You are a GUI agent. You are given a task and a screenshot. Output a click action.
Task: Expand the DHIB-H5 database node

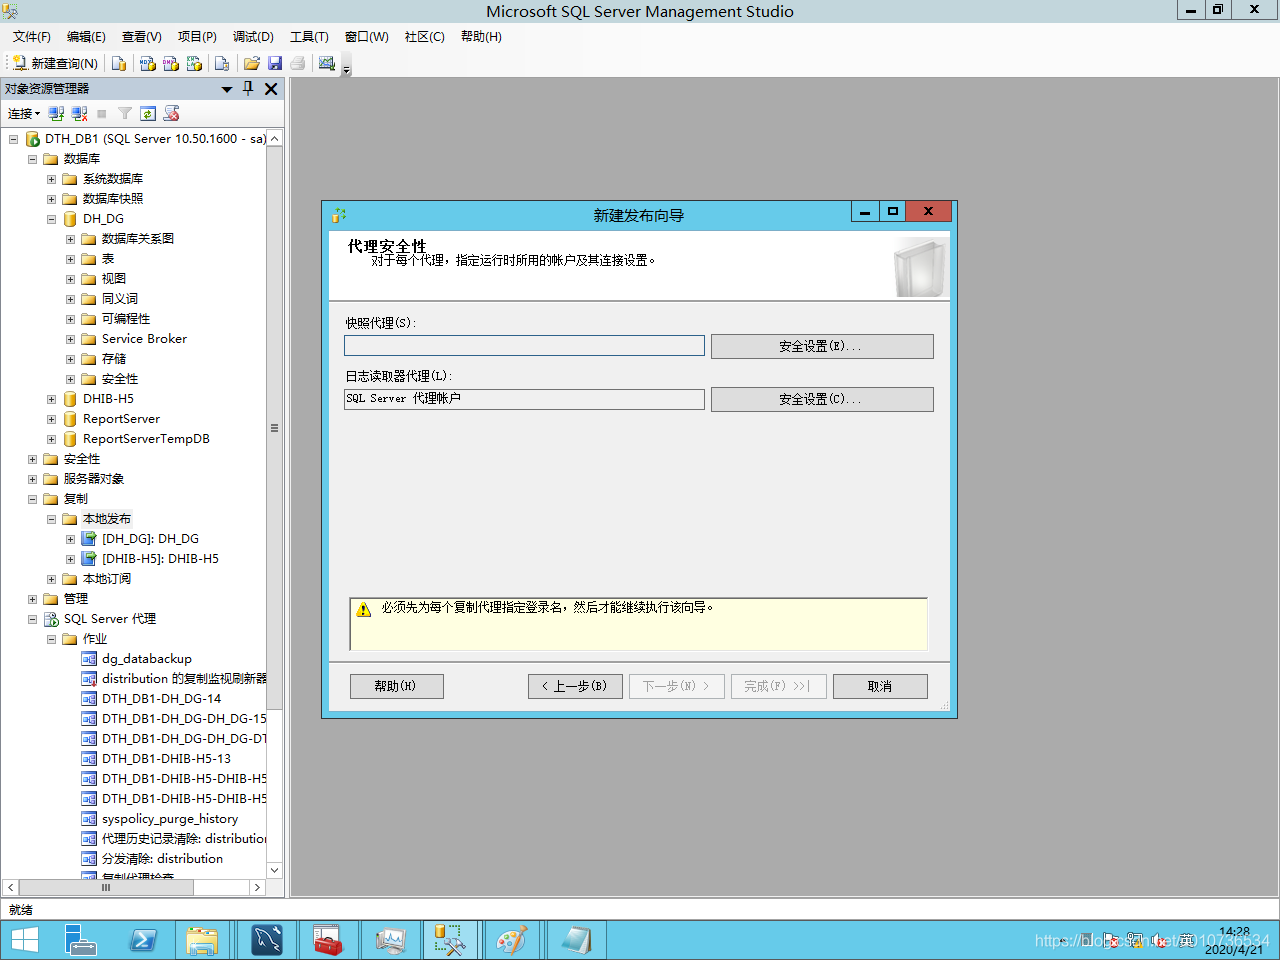coord(51,399)
